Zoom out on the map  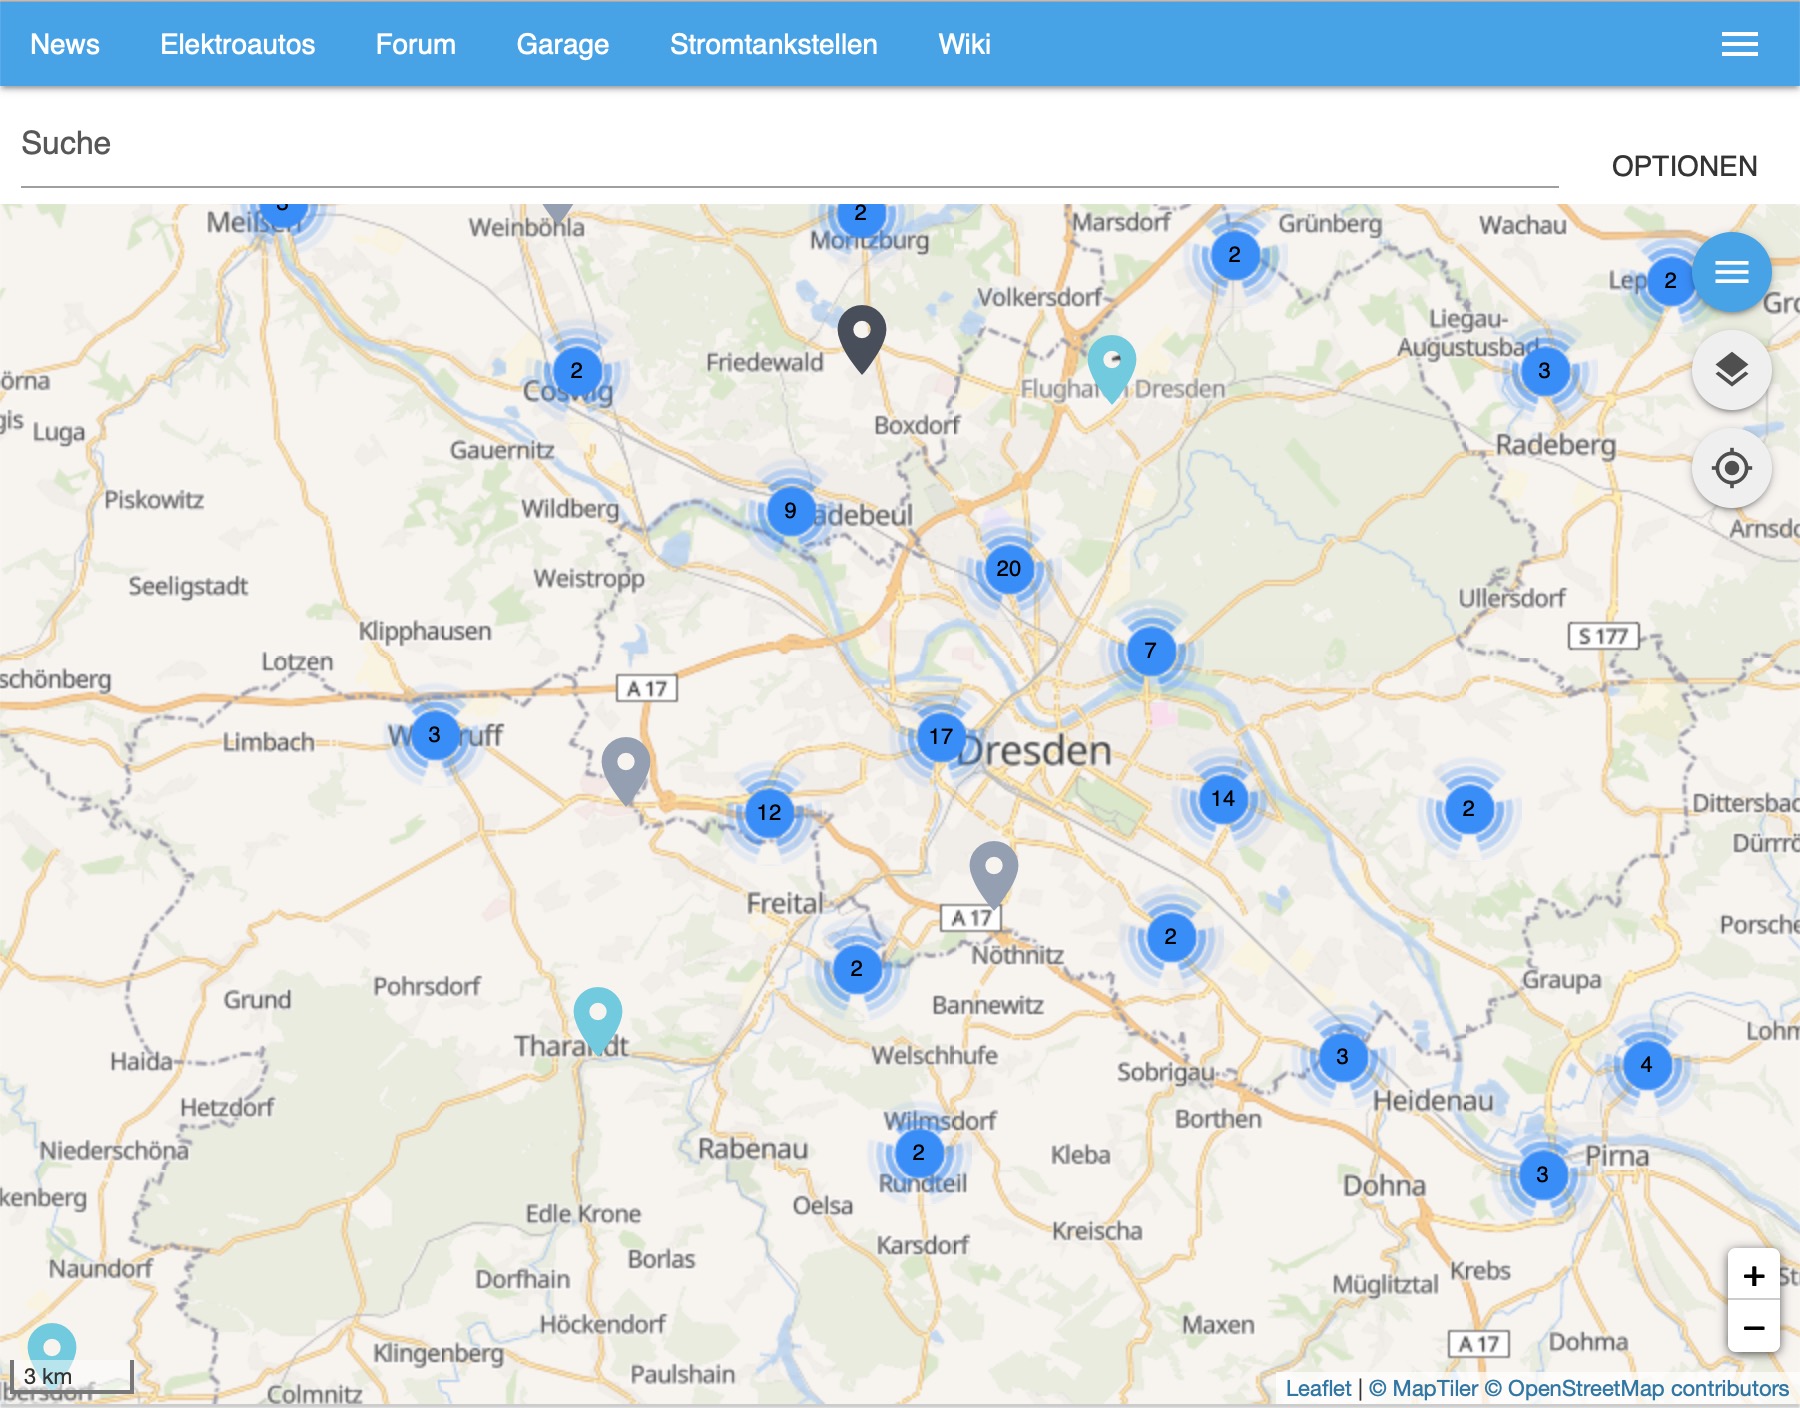[x=1753, y=1328]
